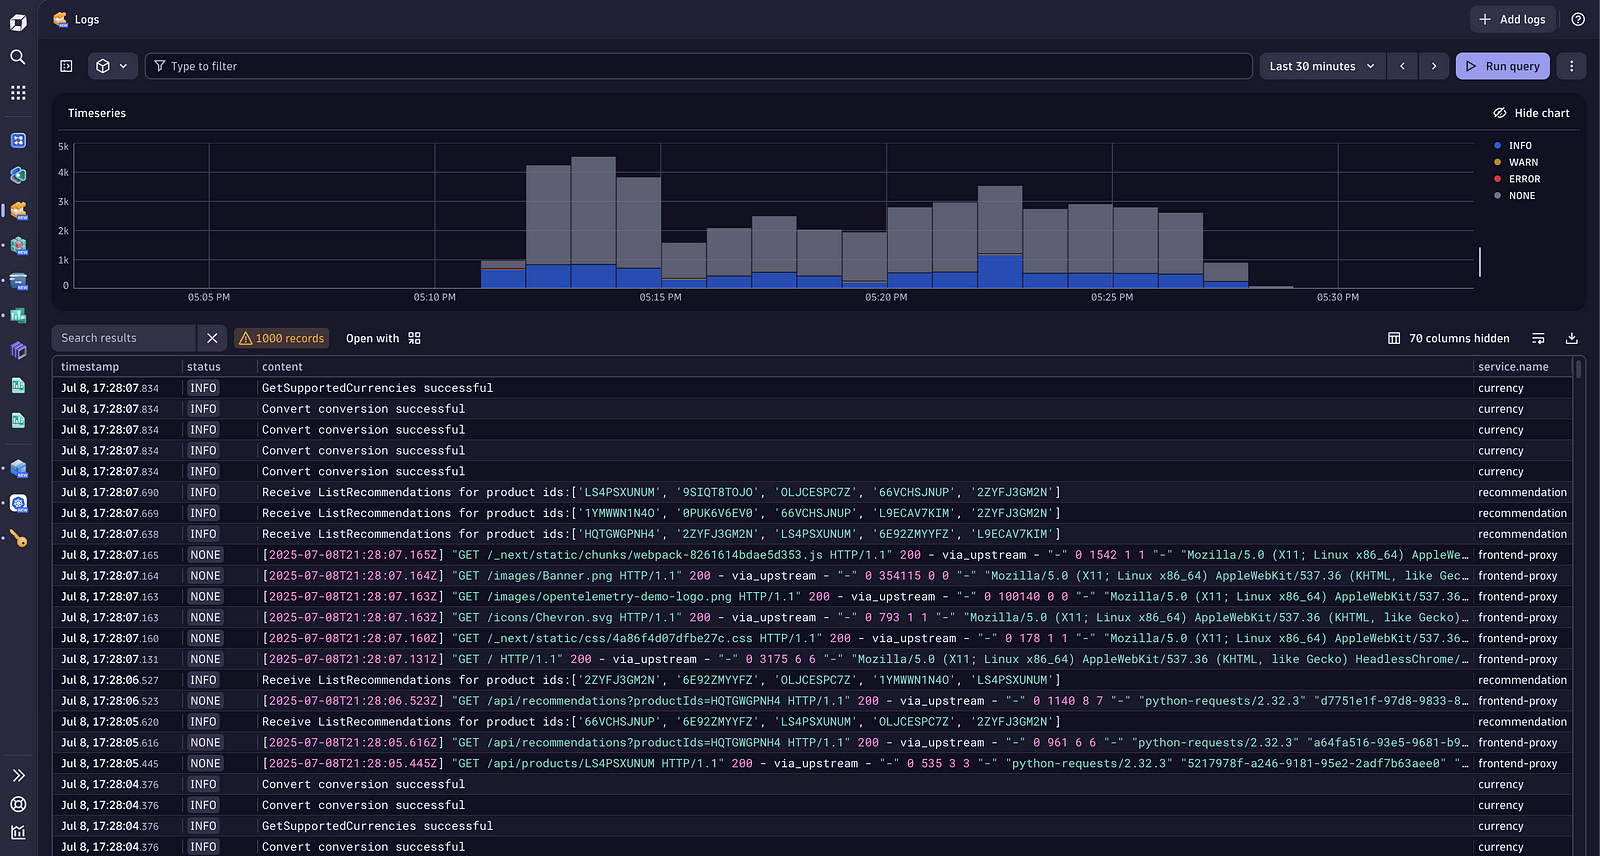Focus the Type to filter field
Screen dimensions: 1600x856
point(698,66)
